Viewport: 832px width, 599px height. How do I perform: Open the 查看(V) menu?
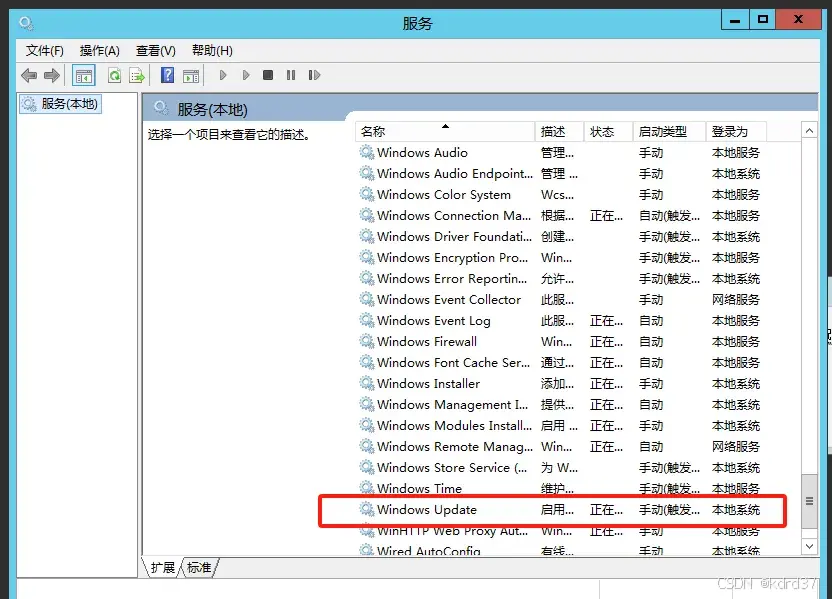pyautogui.click(x=155, y=50)
